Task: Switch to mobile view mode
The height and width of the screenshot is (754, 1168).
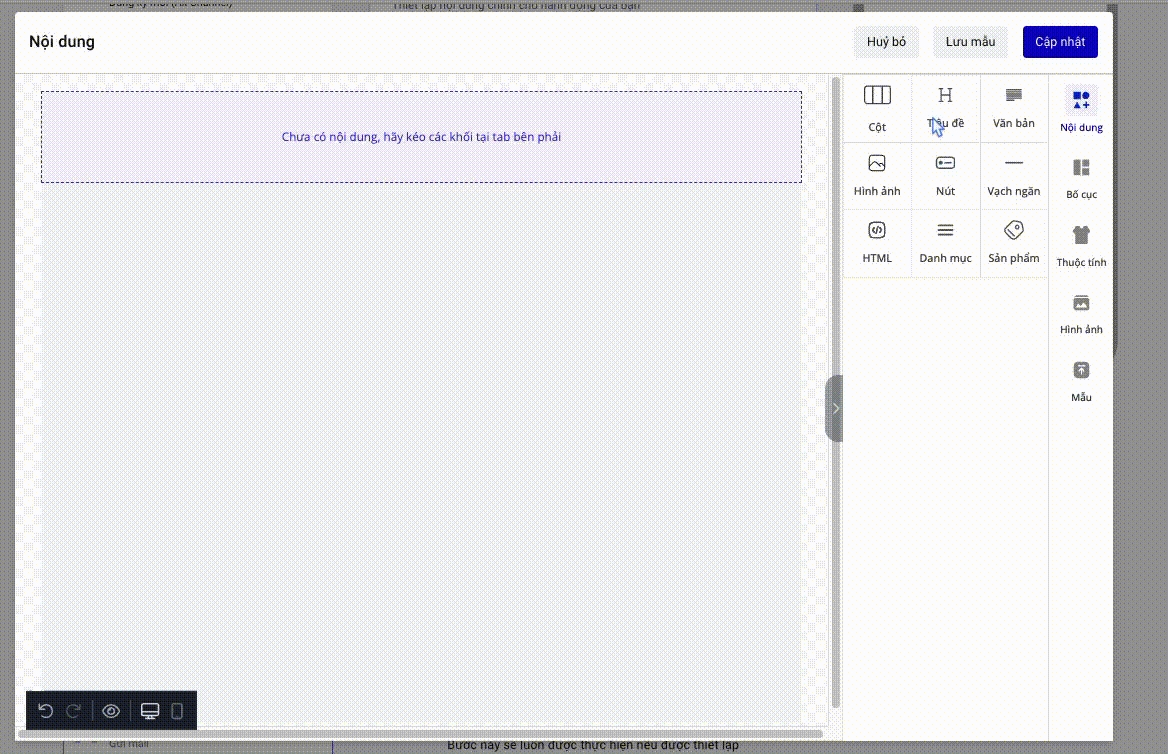Action: [177, 711]
